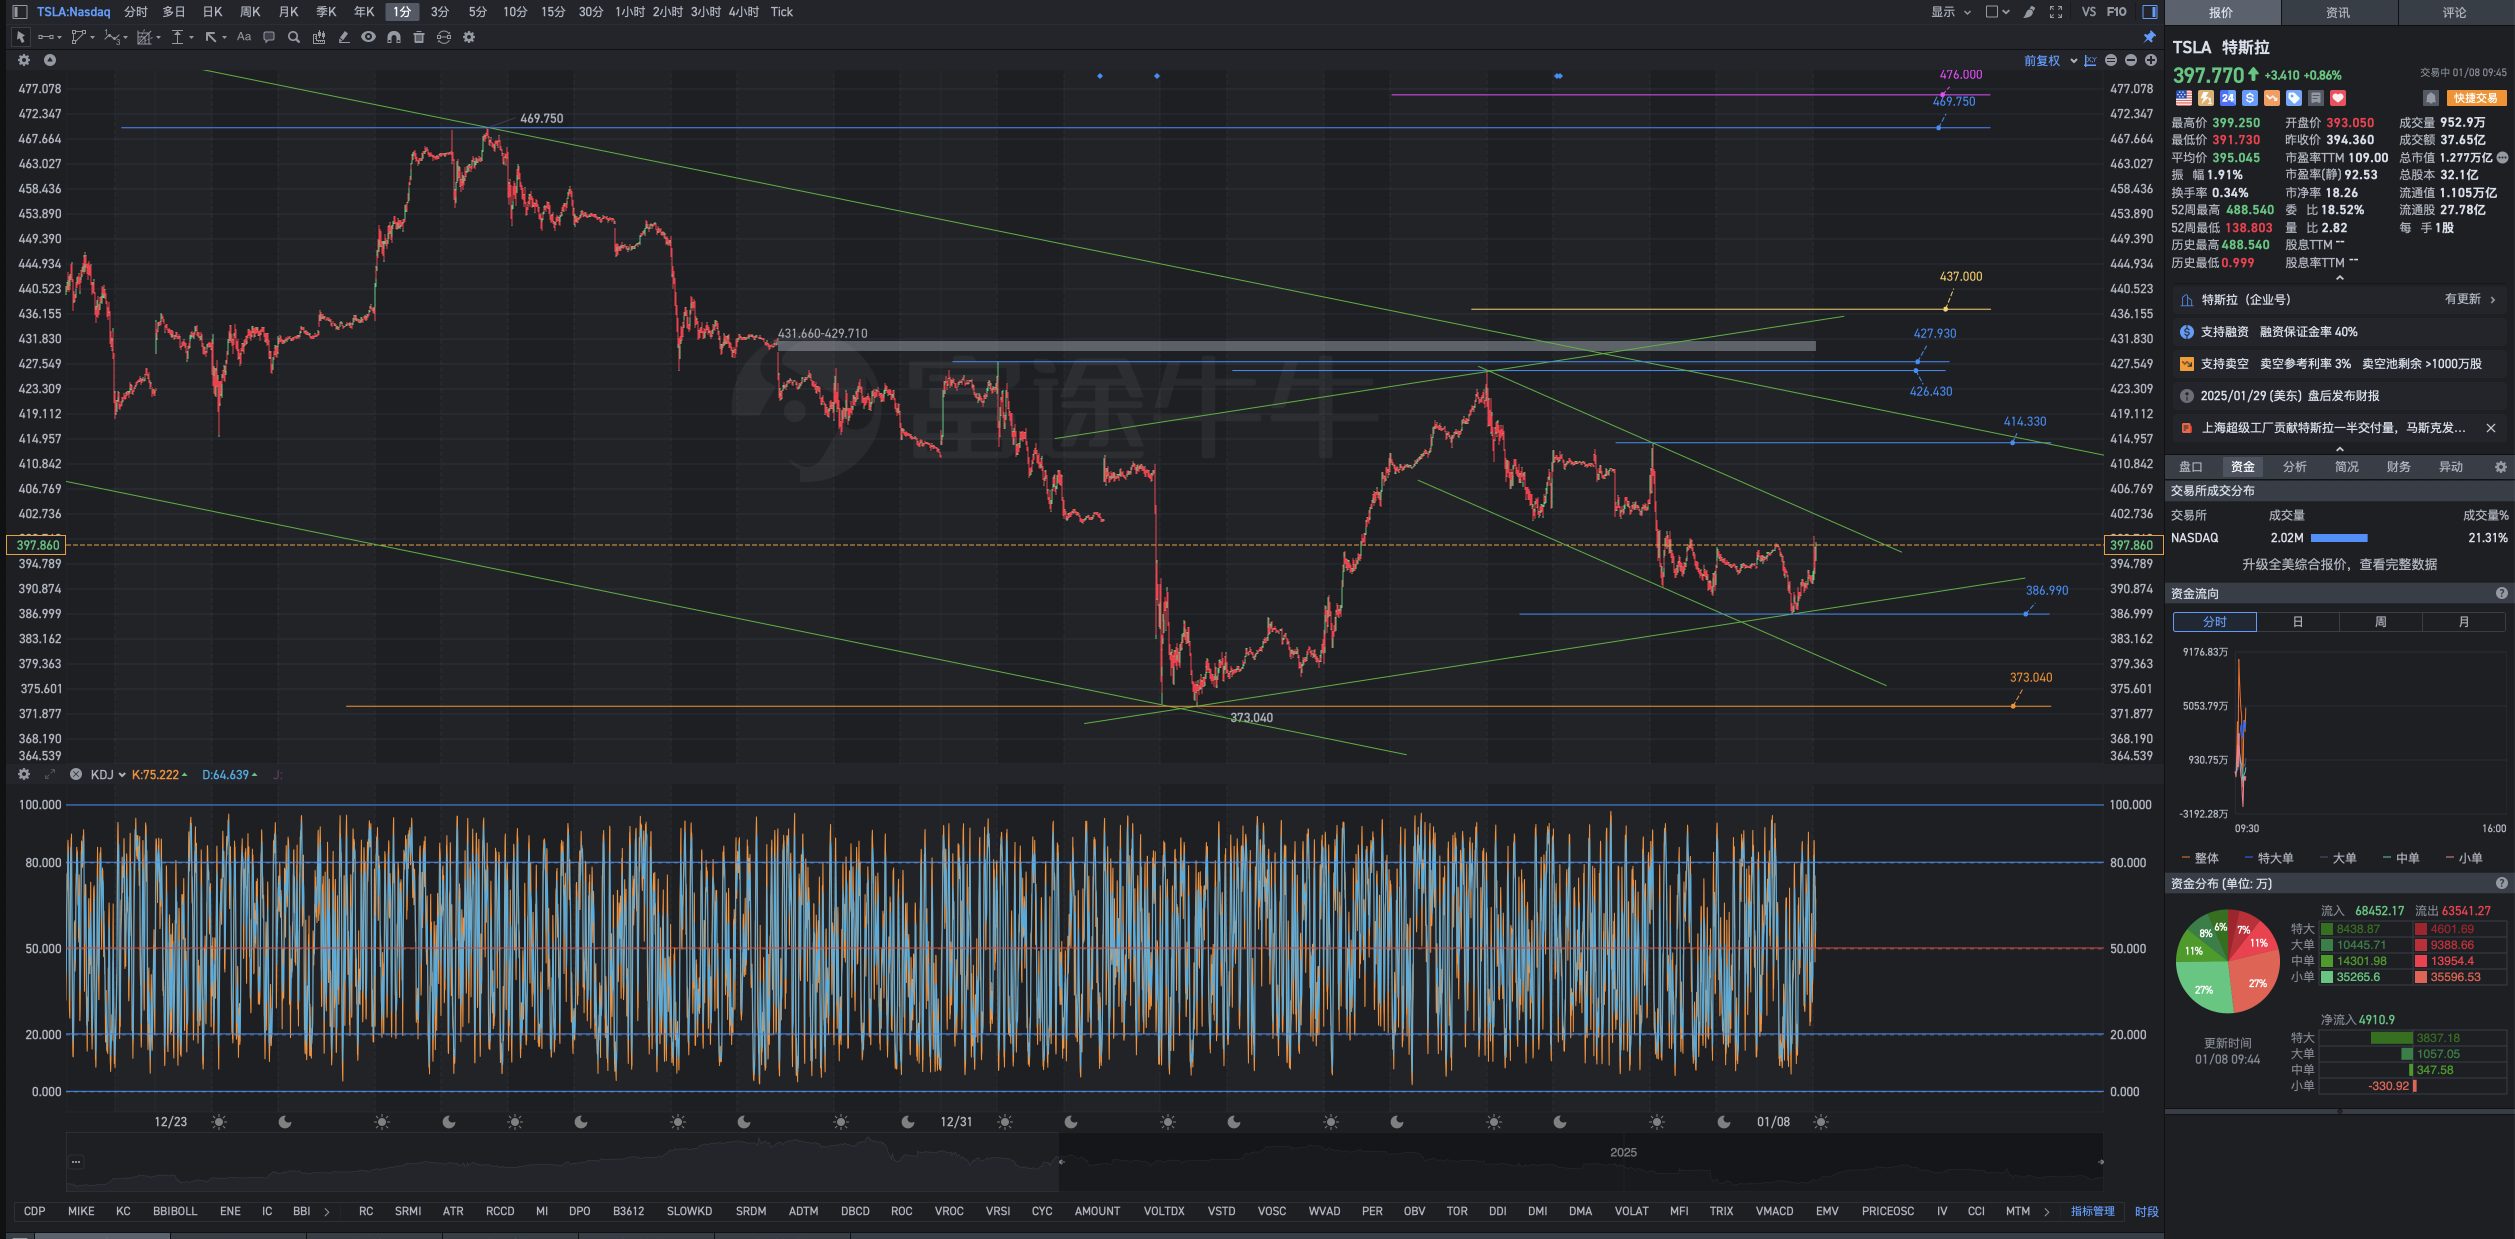Open 指标管理 indicator management
Viewport: 2515px width, 1239px height.
pos(2093,1211)
